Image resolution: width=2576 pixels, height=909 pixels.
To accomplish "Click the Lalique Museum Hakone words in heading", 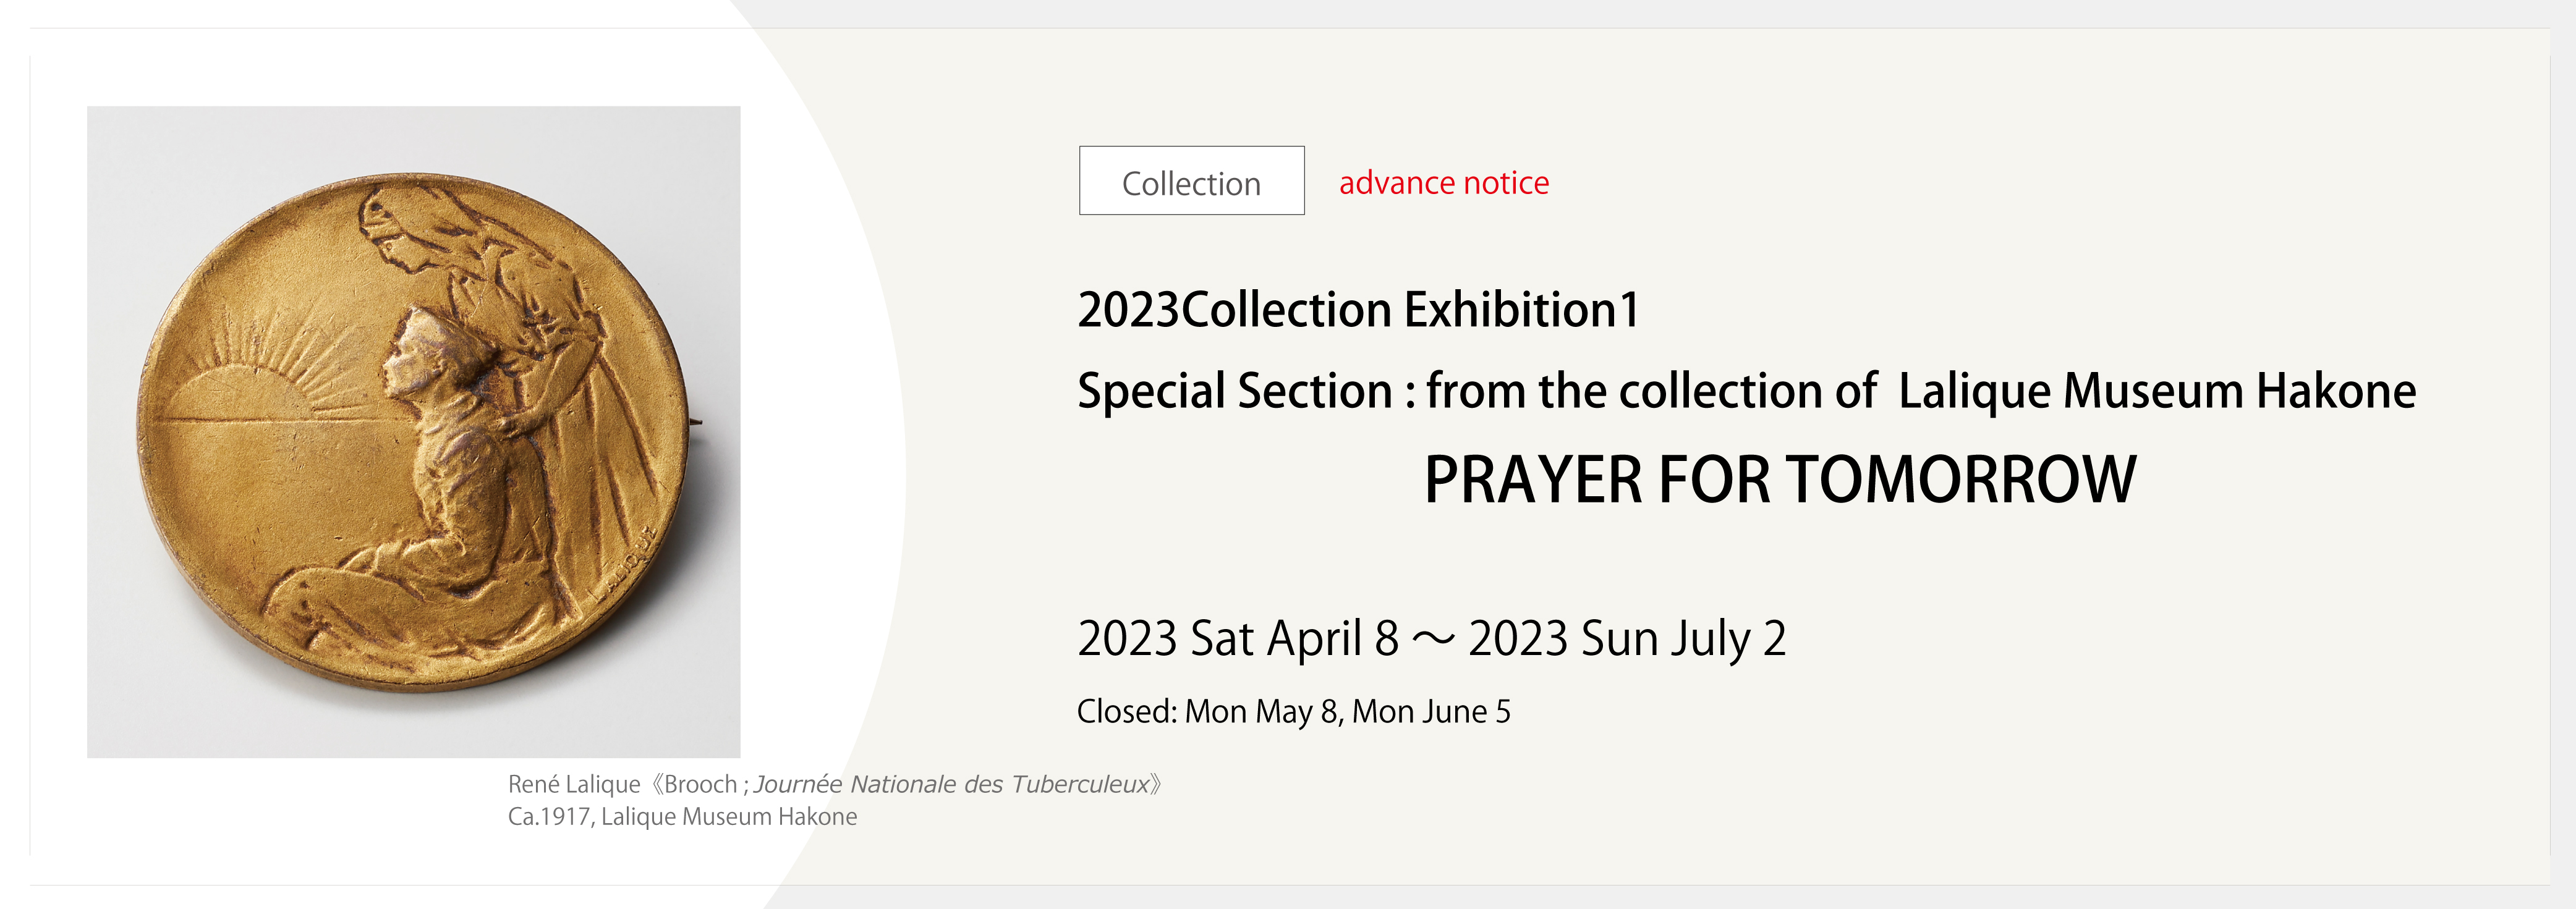I will [x=2157, y=391].
